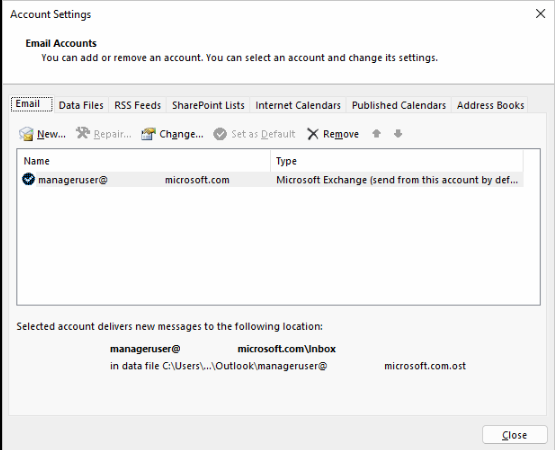555x450 pixels.
Task: Click the default account checkmark icon beside manageruser
Action: tap(28, 179)
